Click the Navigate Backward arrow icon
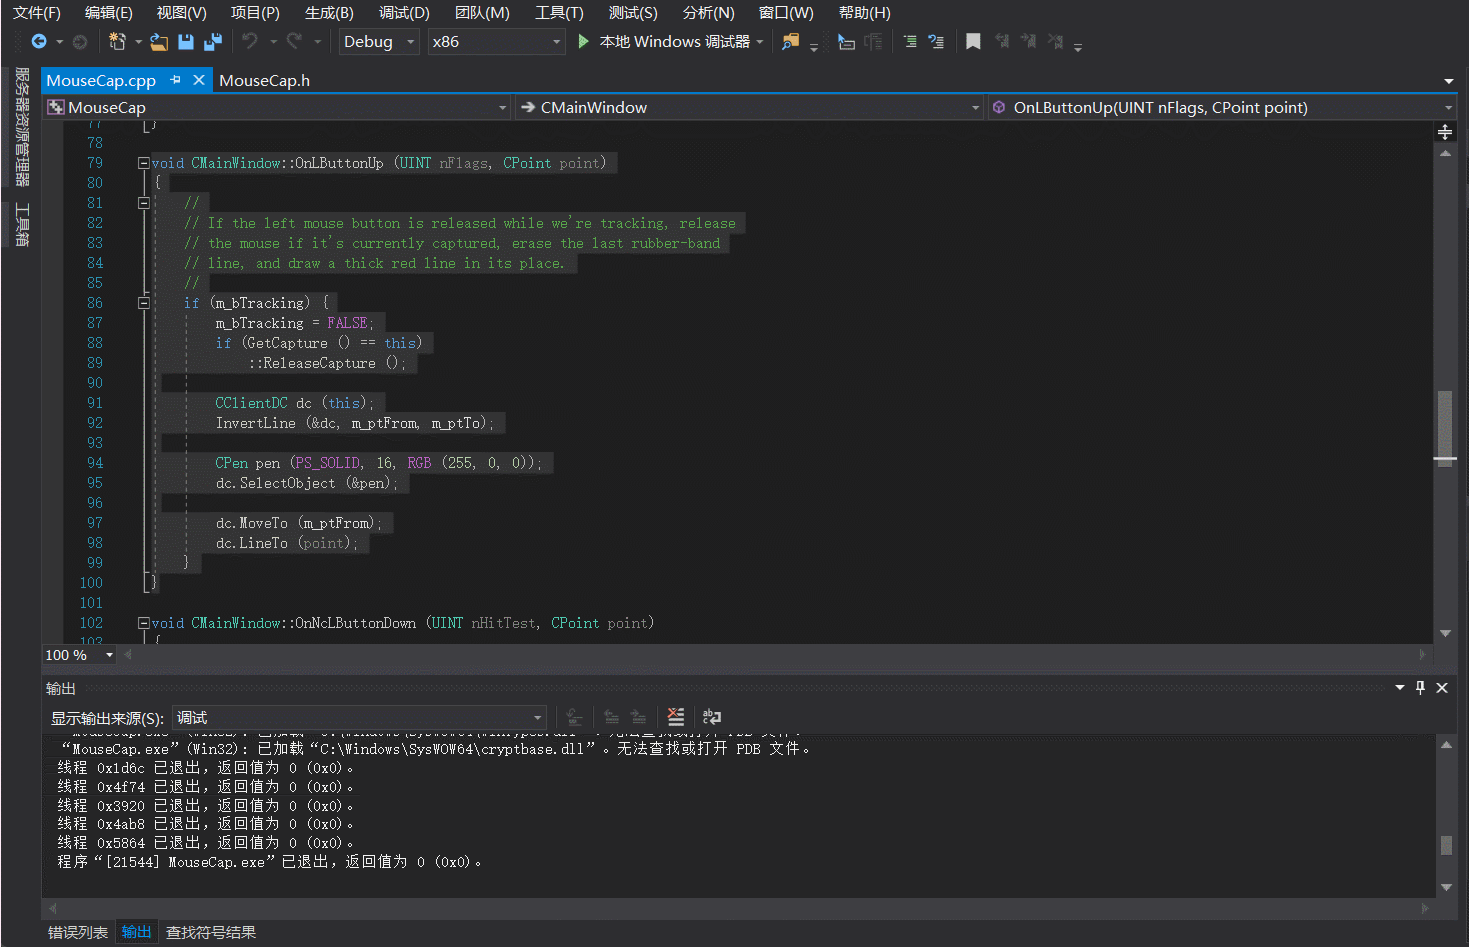 coord(39,42)
